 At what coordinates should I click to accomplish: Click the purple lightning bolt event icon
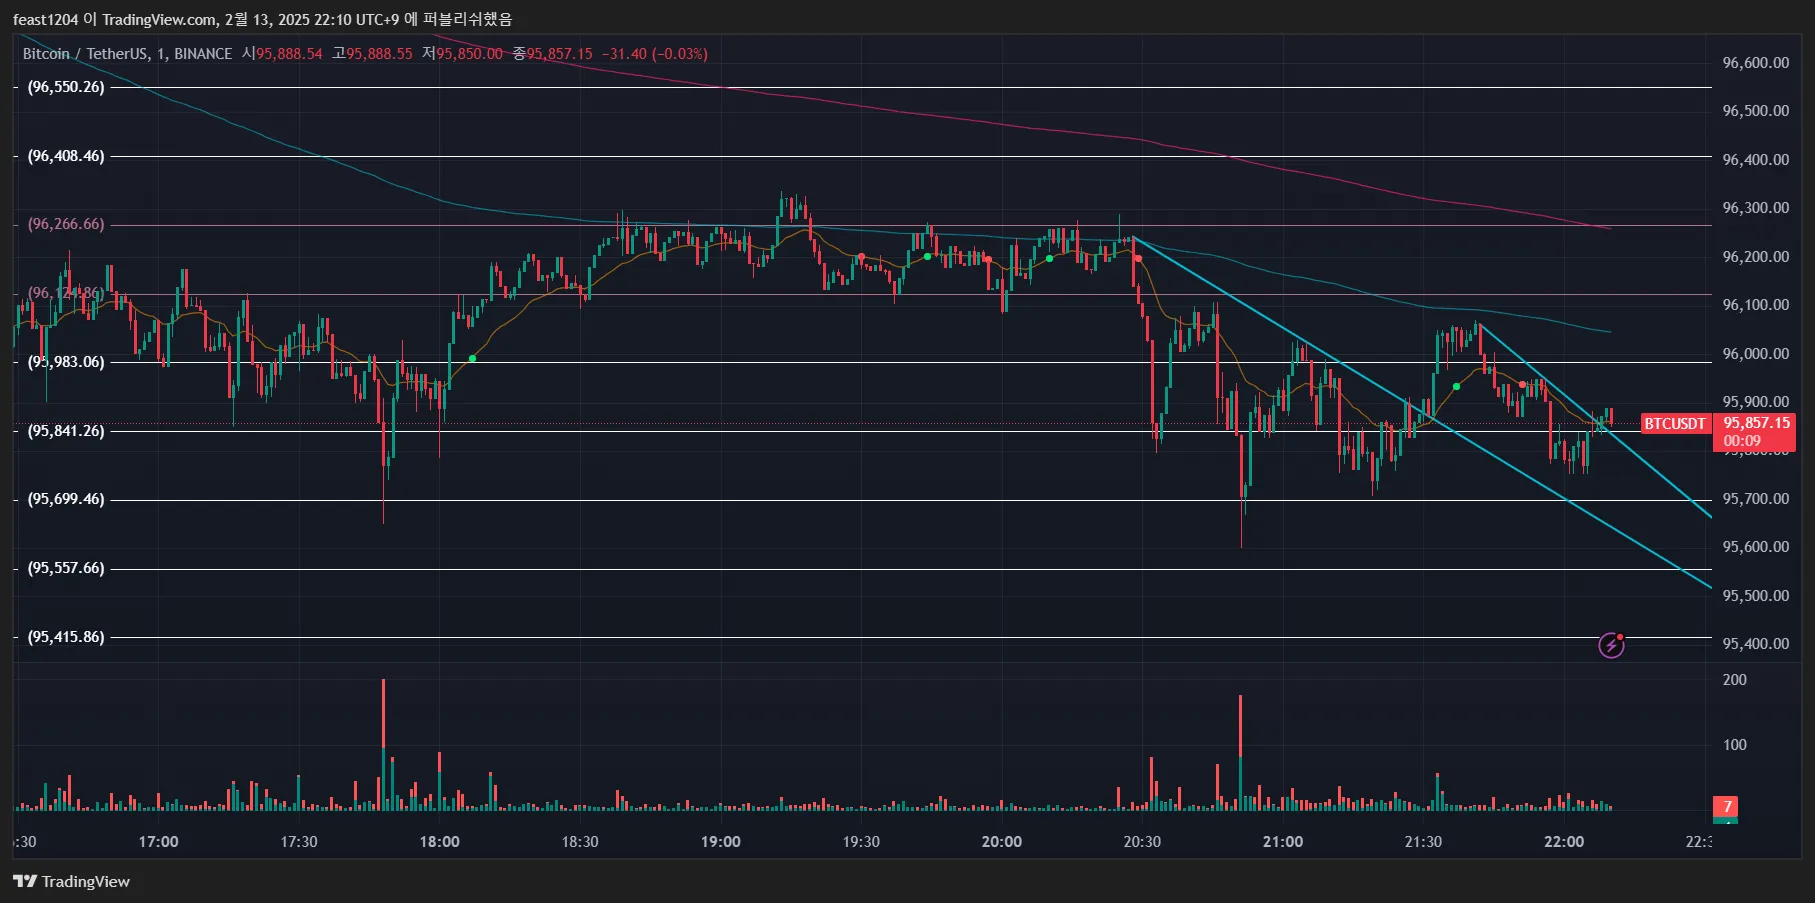[1611, 645]
